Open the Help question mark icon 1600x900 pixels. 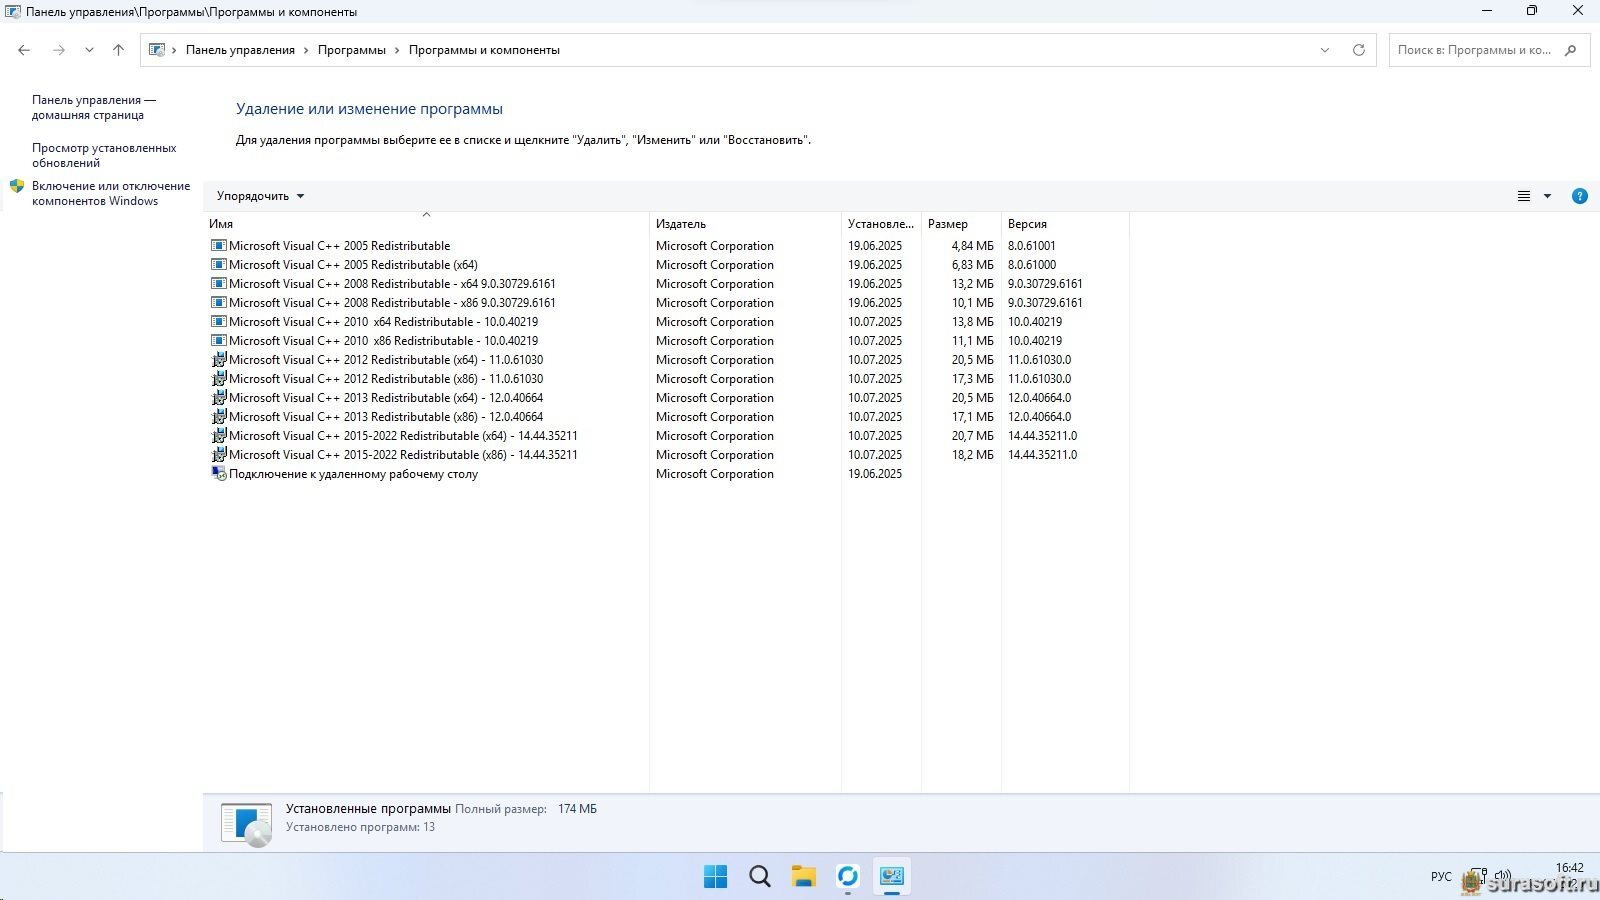click(x=1579, y=196)
